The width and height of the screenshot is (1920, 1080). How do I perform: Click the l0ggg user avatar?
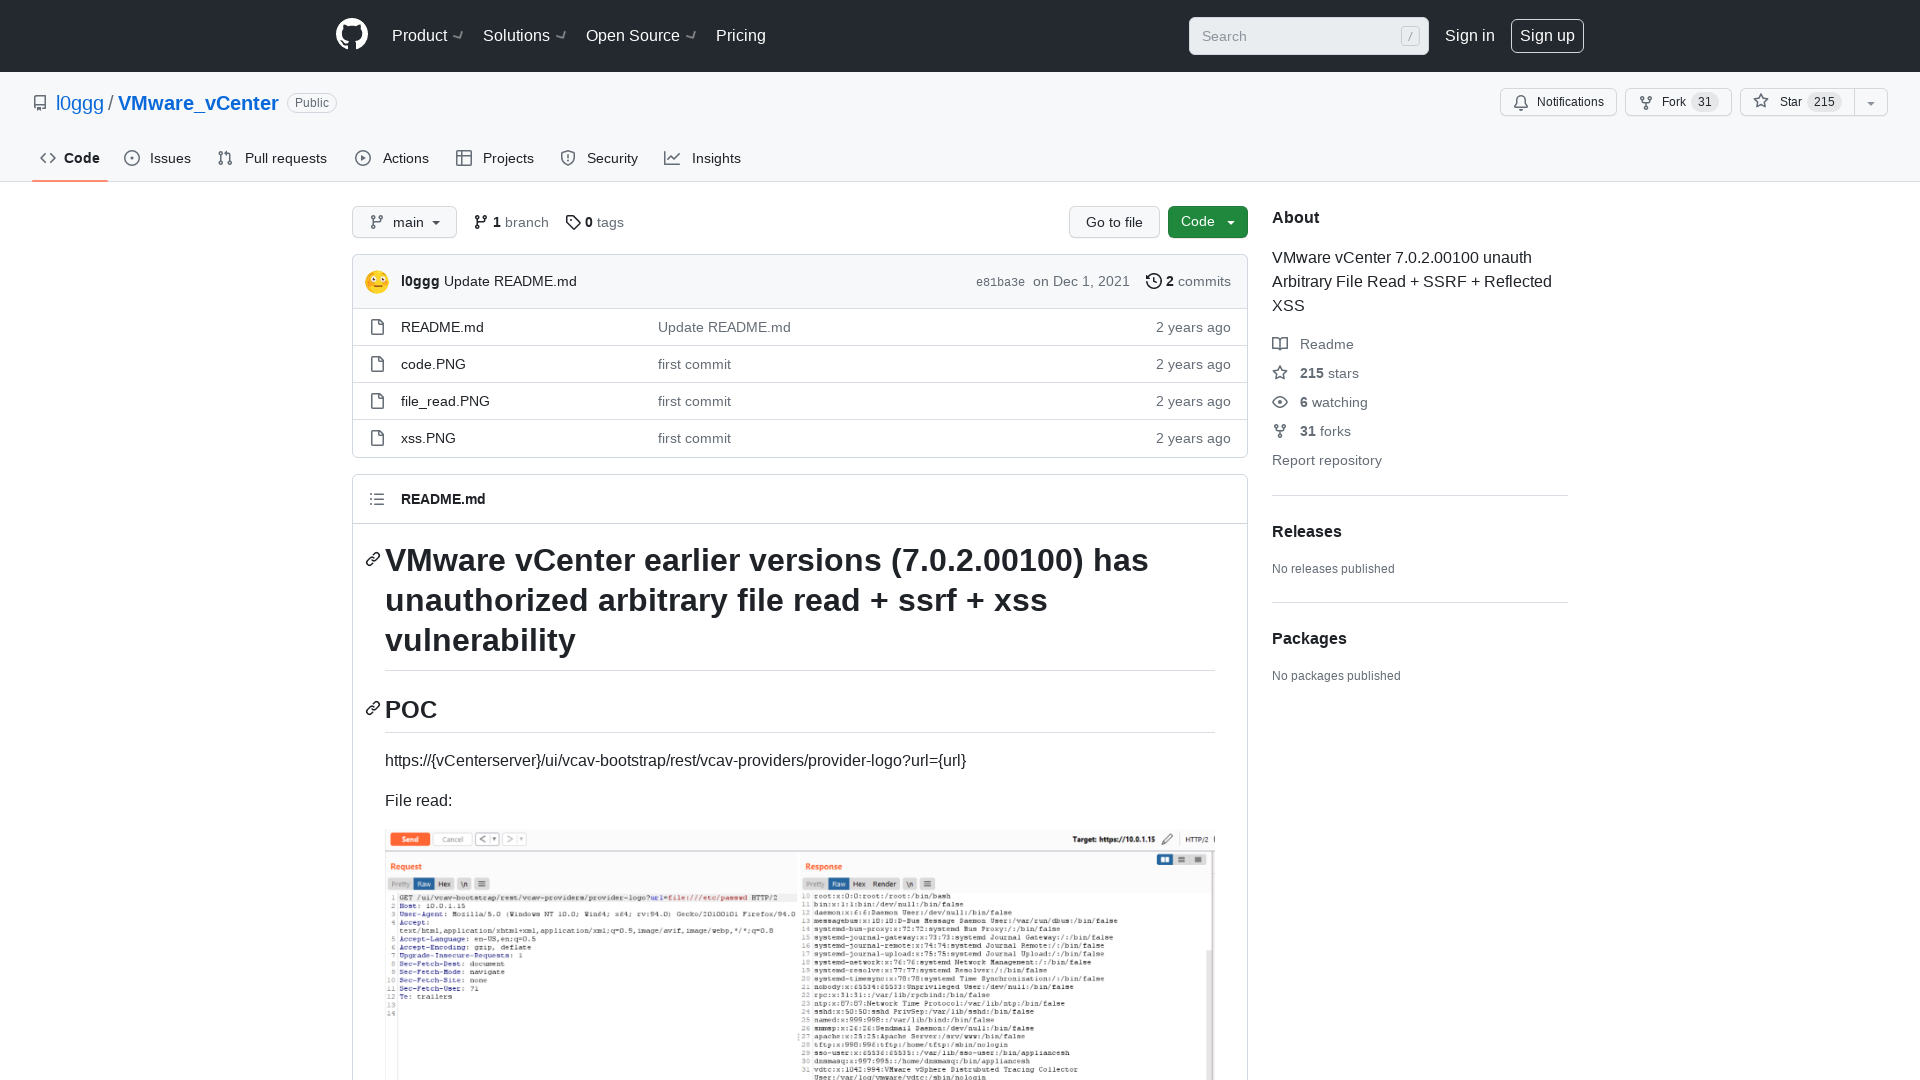click(377, 282)
